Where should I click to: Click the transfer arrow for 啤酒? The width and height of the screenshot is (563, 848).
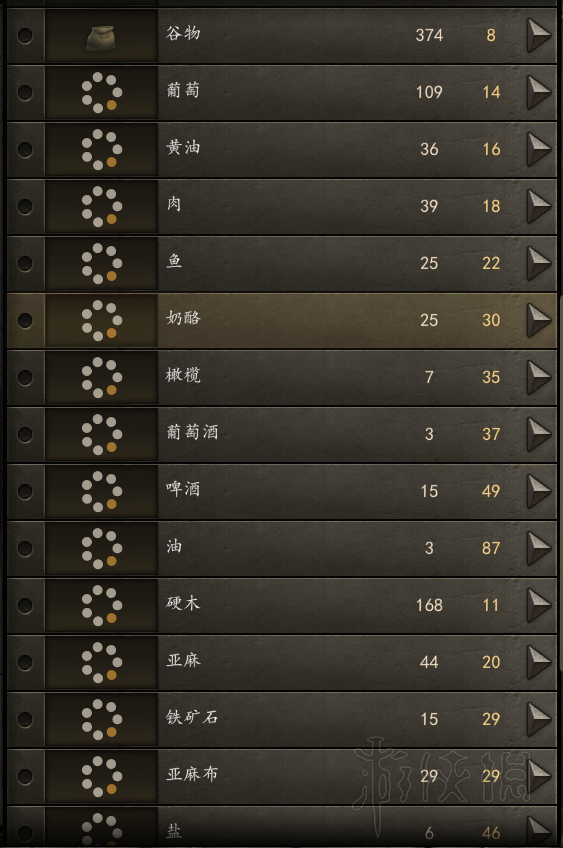click(539, 491)
